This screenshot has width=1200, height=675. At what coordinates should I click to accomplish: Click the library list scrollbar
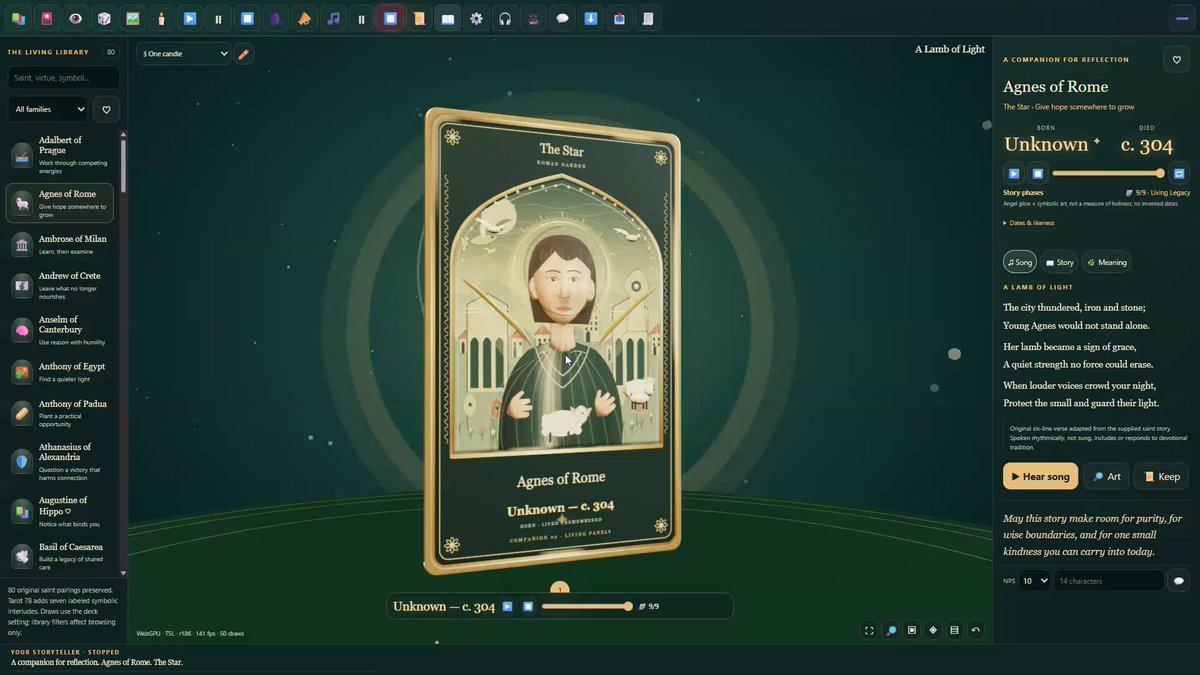[123, 353]
